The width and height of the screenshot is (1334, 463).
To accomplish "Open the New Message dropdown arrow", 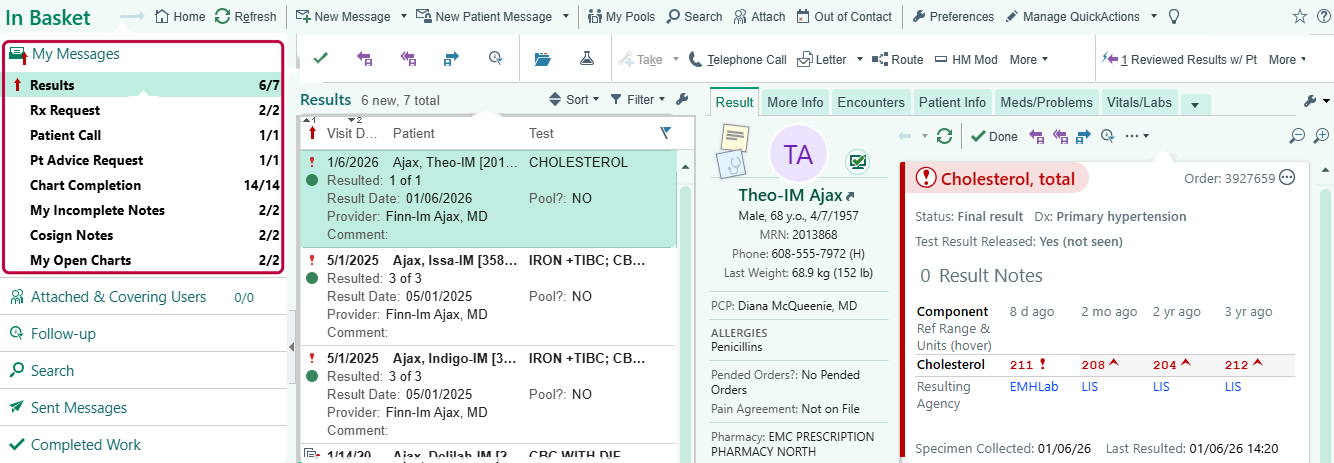I will click(403, 17).
